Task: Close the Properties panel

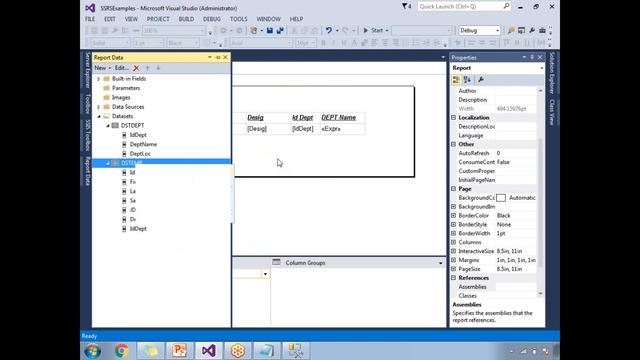Action: [540, 58]
